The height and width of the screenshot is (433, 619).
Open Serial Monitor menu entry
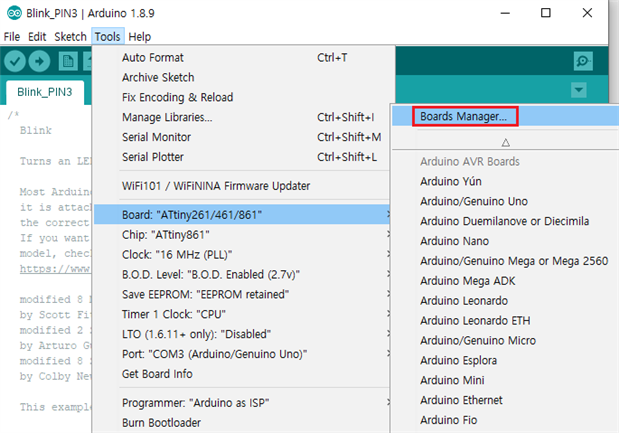pos(242,137)
